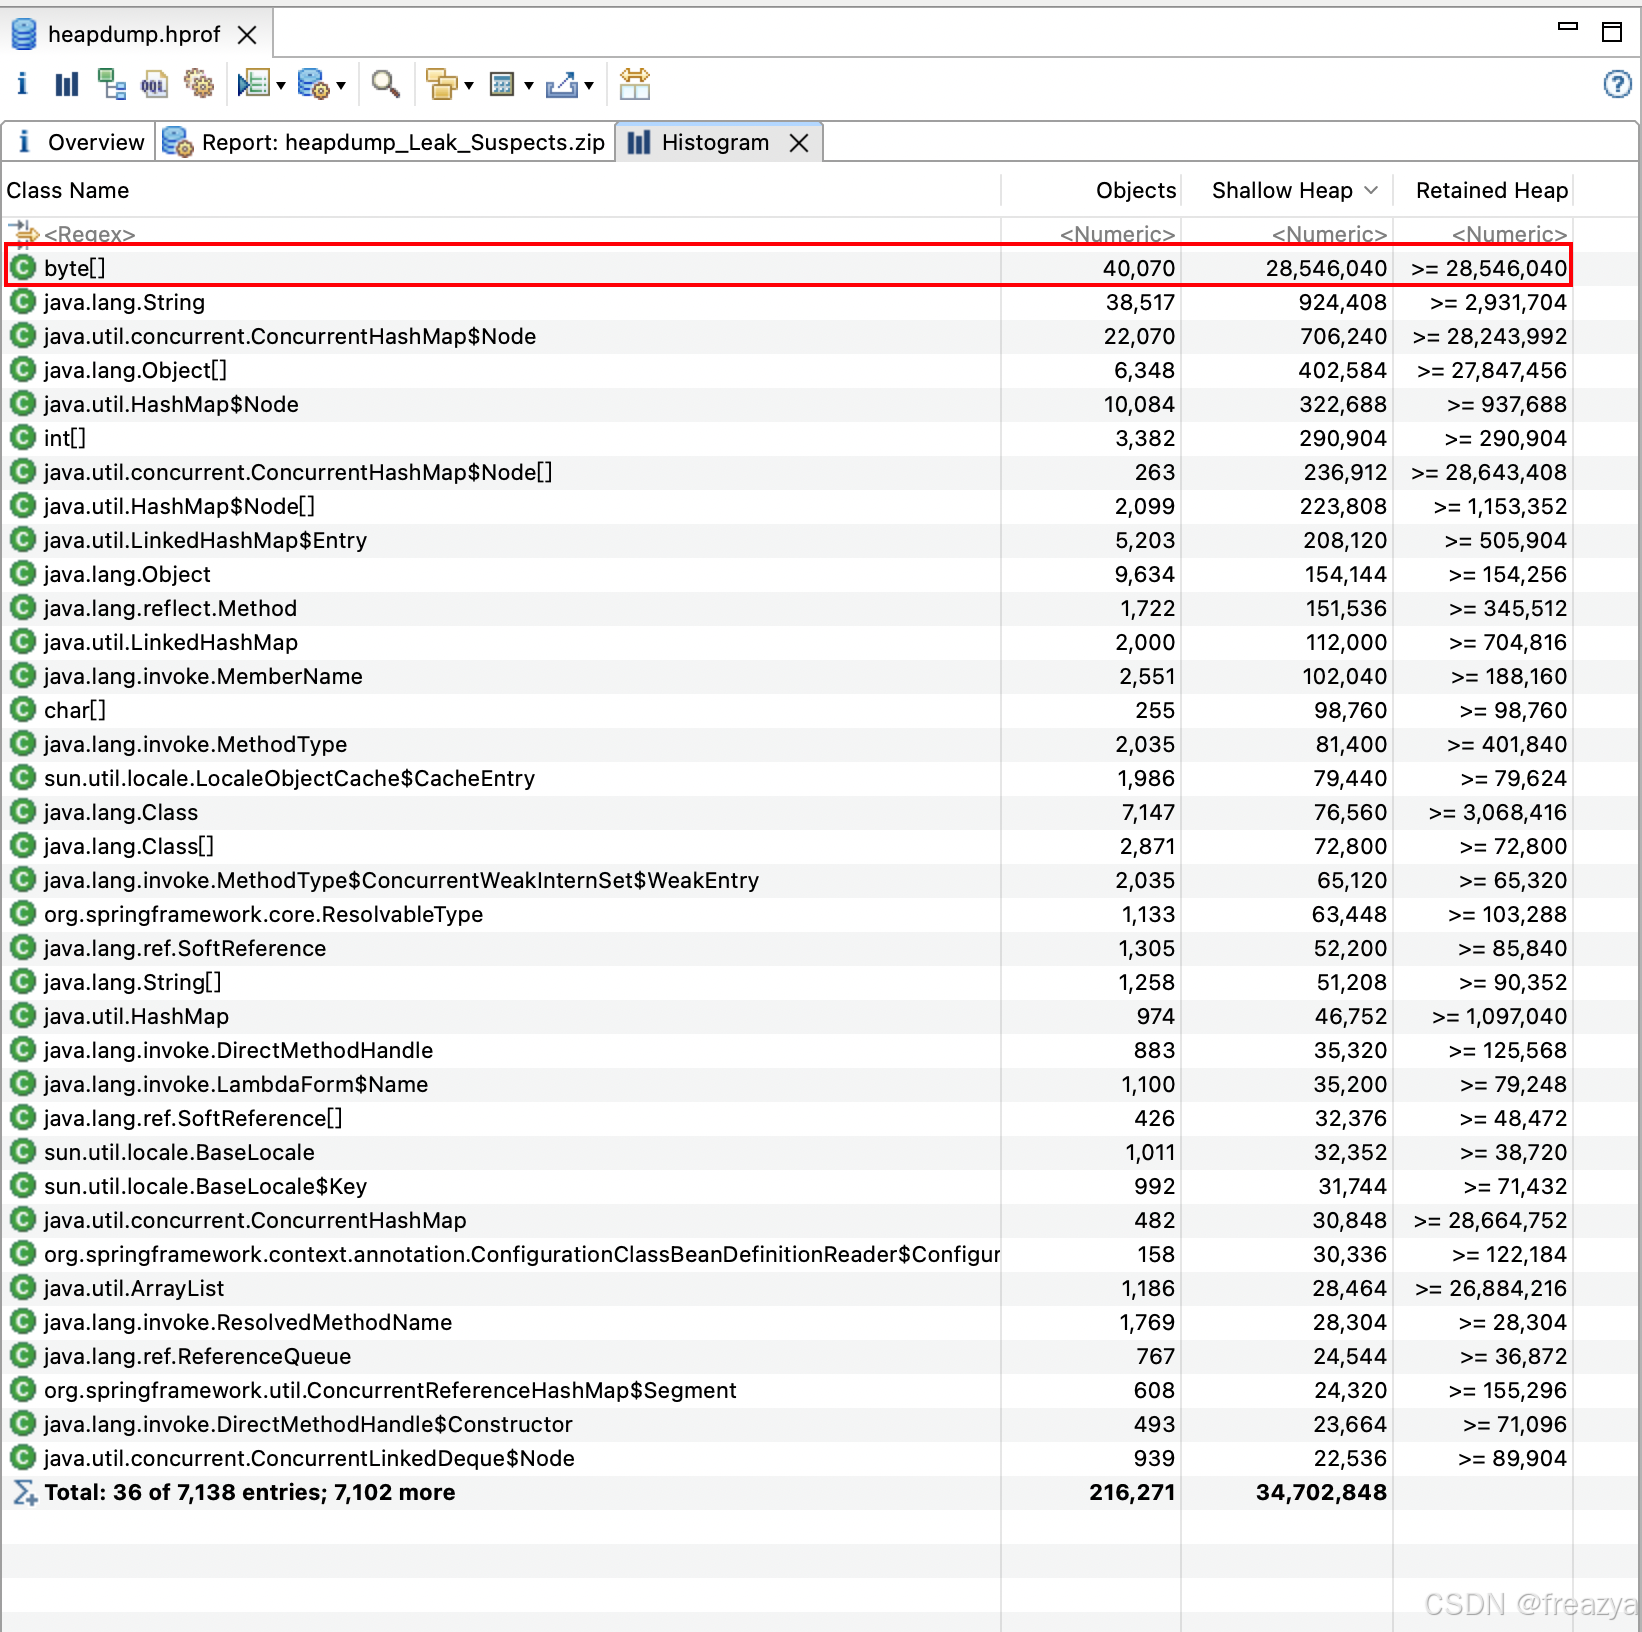Select java.lang.invoke.MemberName row

coord(788,676)
